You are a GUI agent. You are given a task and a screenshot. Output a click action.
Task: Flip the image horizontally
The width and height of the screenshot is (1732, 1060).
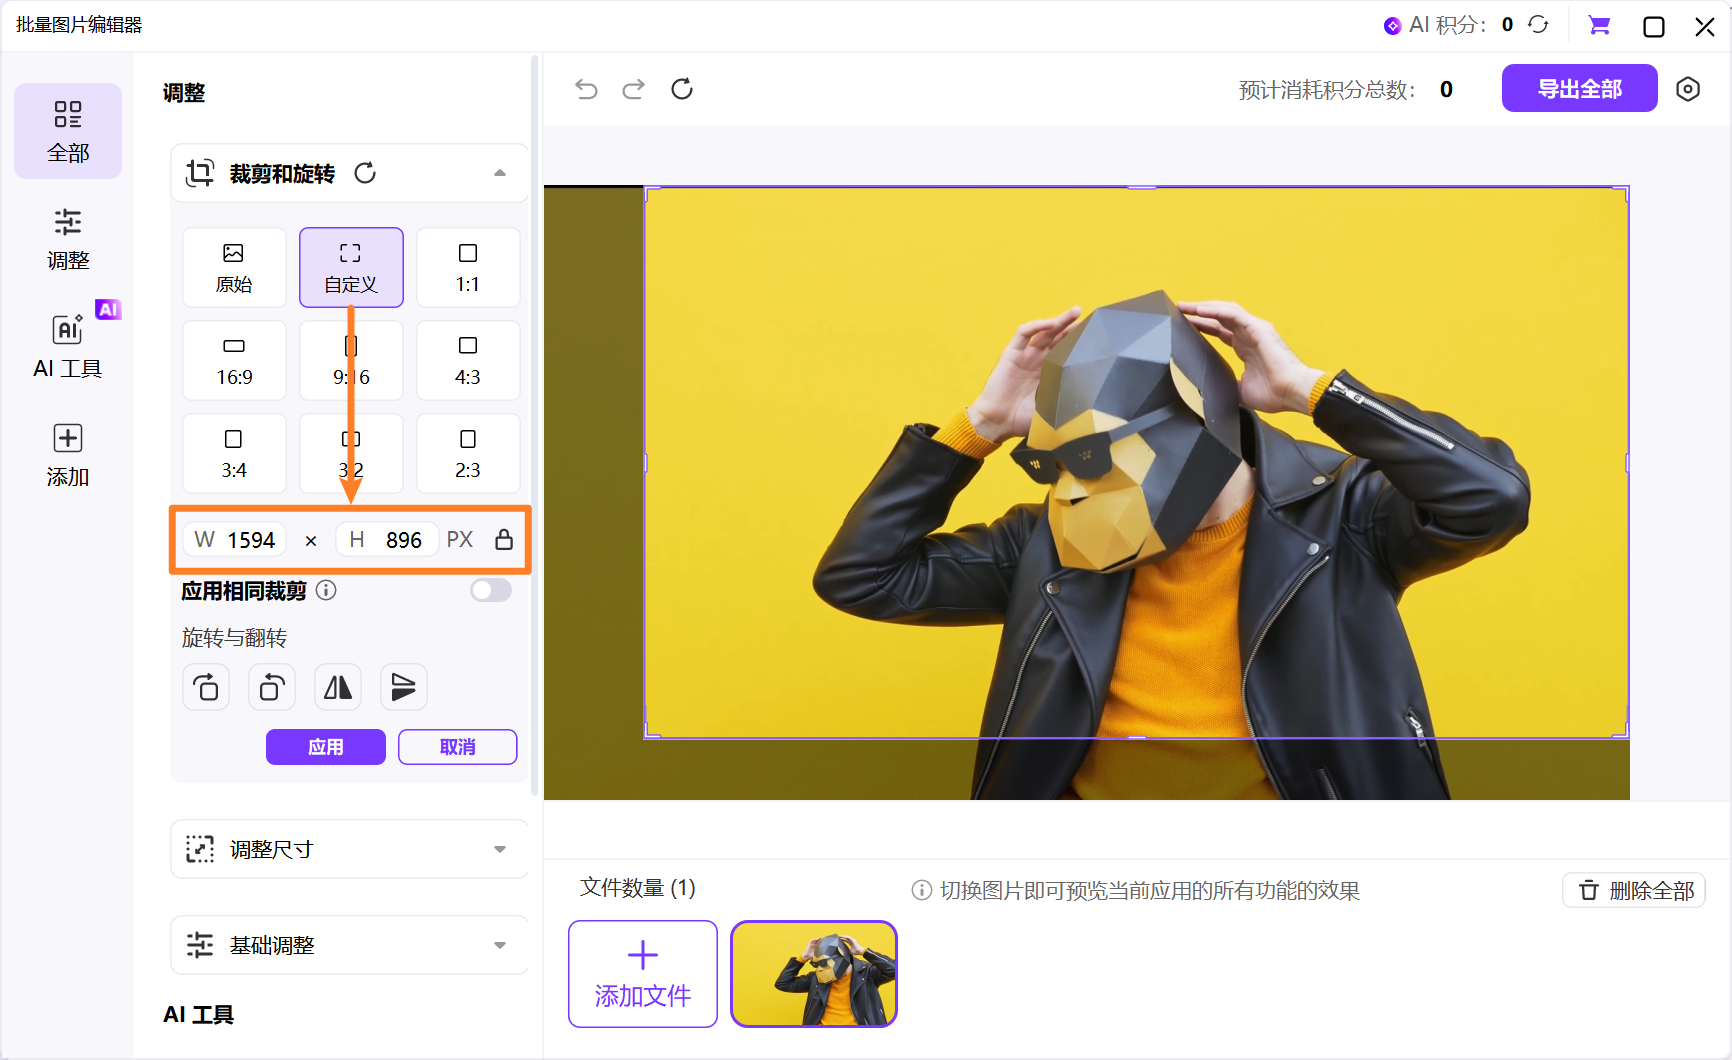point(338,687)
